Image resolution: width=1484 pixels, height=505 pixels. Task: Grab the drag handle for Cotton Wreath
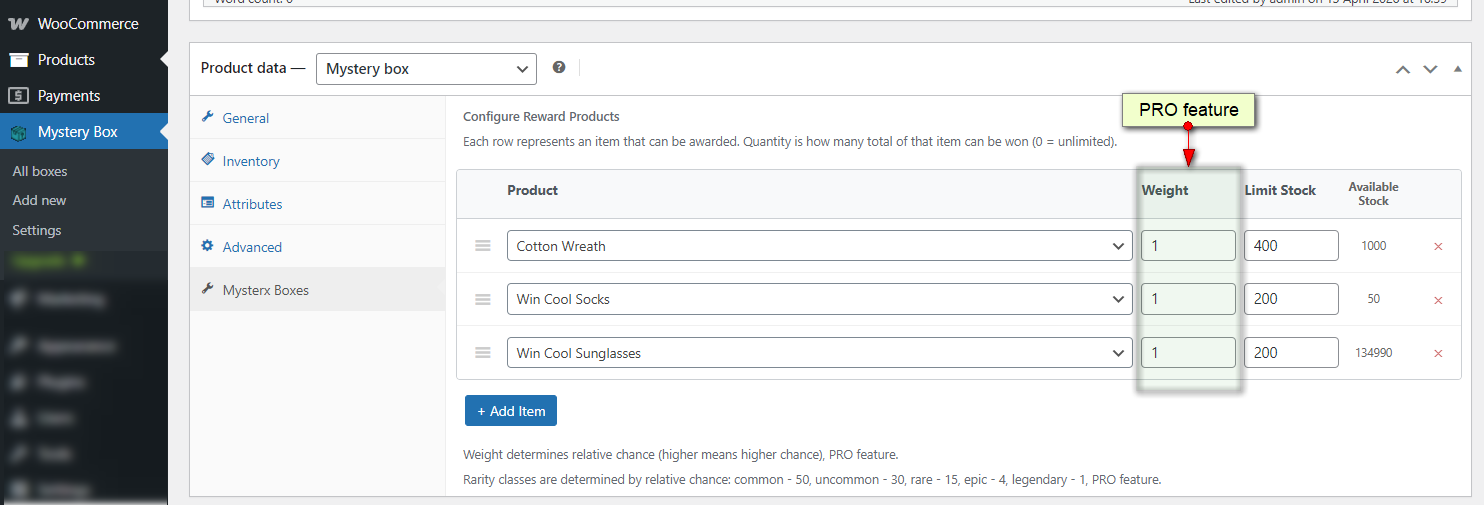click(483, 246)
